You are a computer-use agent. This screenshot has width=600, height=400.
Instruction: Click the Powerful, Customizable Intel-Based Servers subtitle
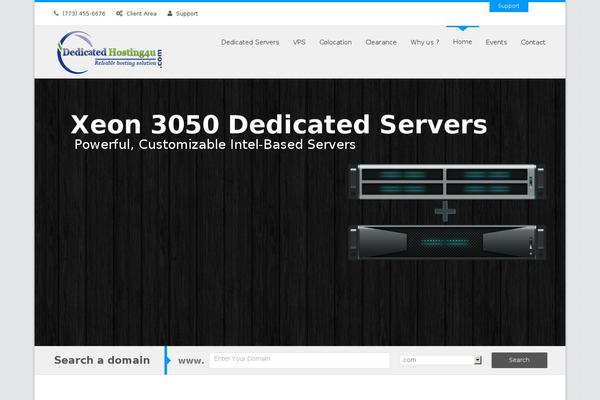215,144
